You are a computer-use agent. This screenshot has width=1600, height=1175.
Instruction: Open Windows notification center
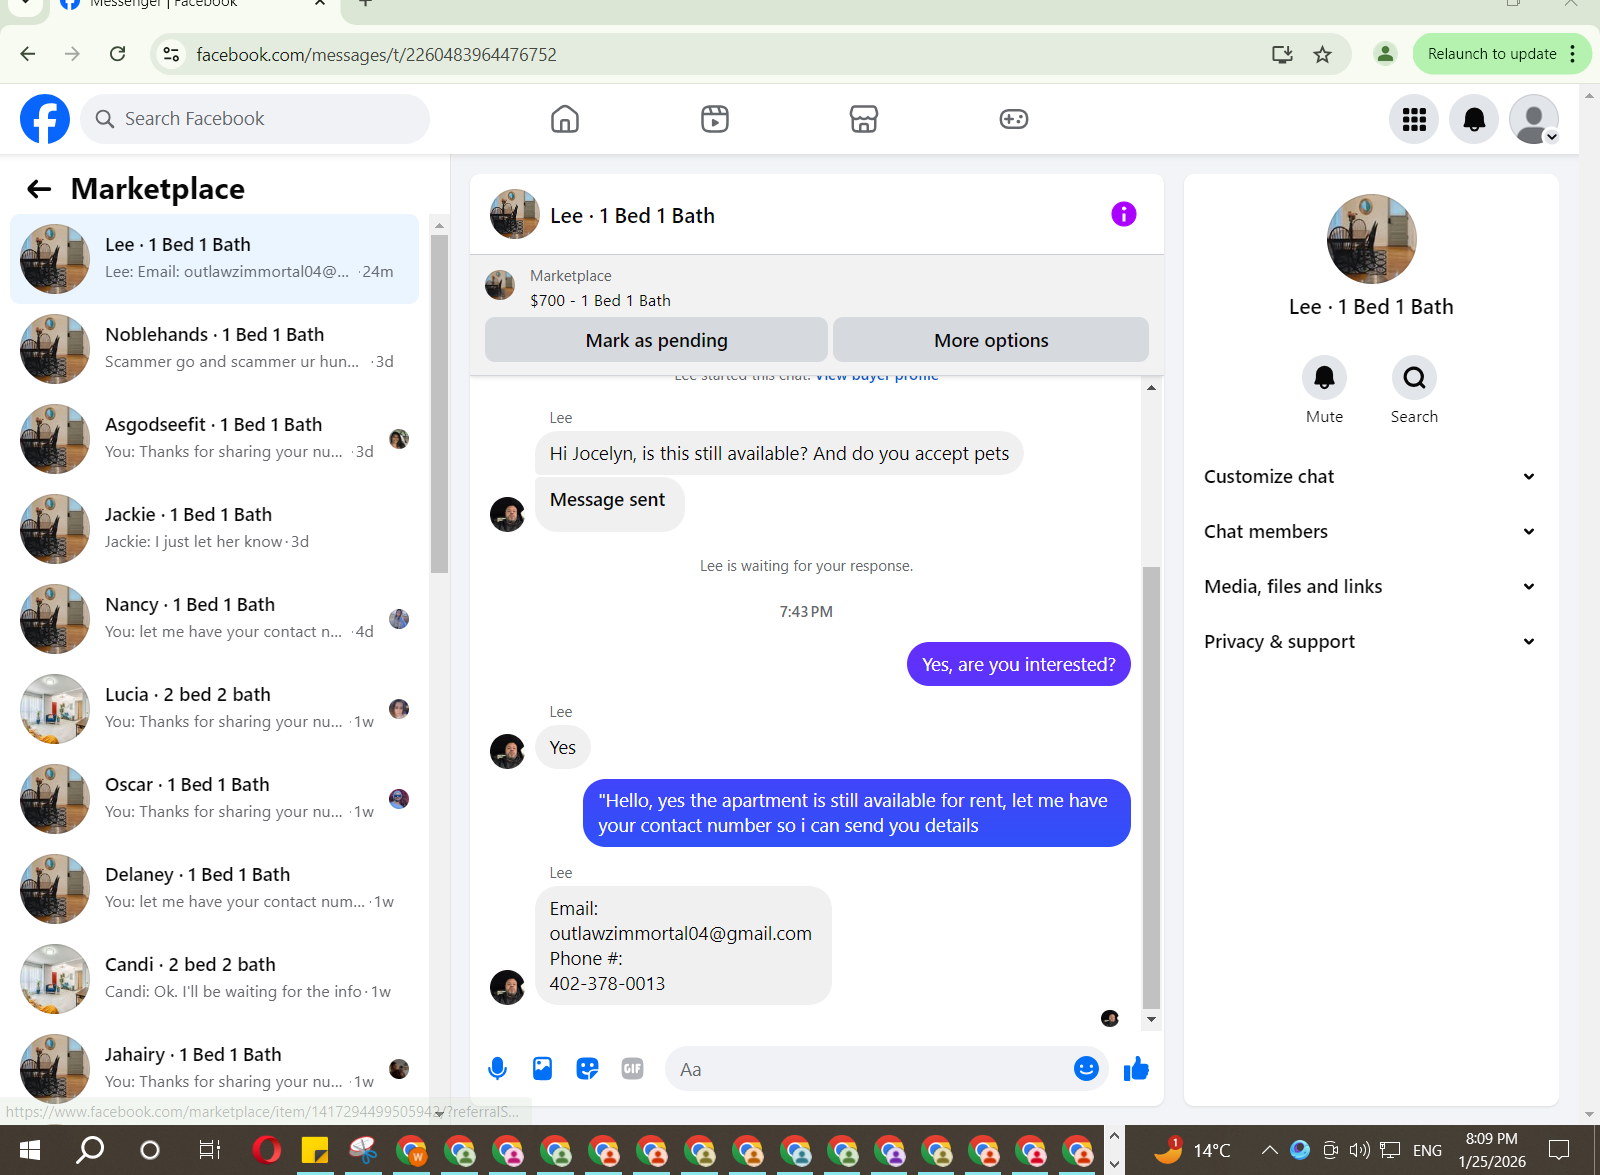click(1559, 1150)
